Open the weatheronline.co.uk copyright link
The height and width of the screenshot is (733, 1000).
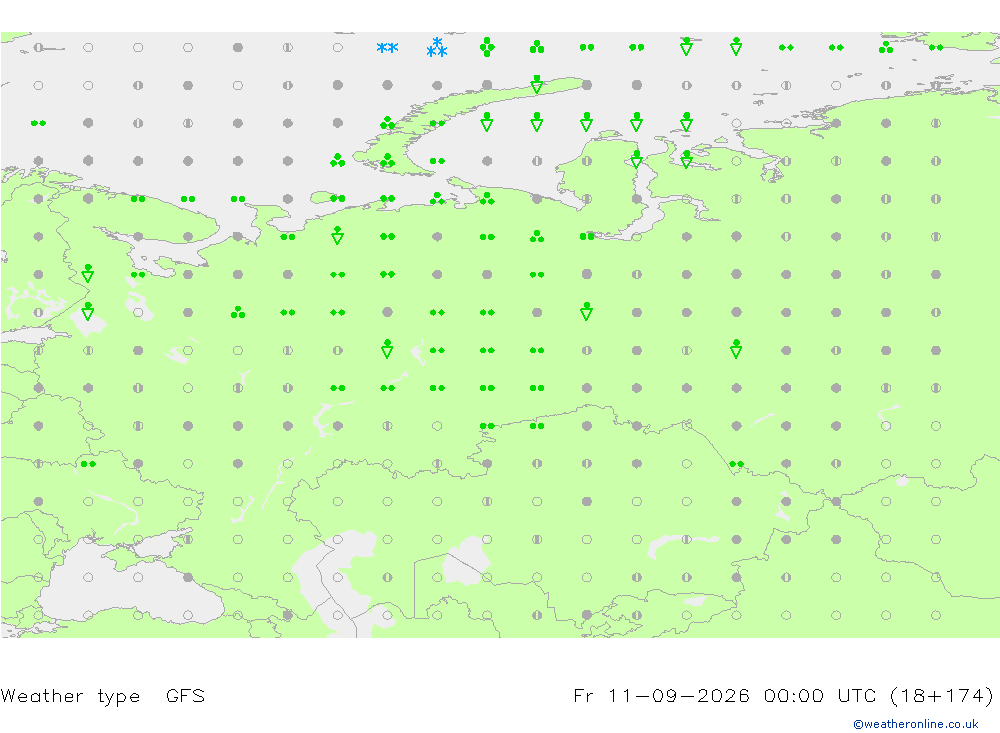pos(915,724)
